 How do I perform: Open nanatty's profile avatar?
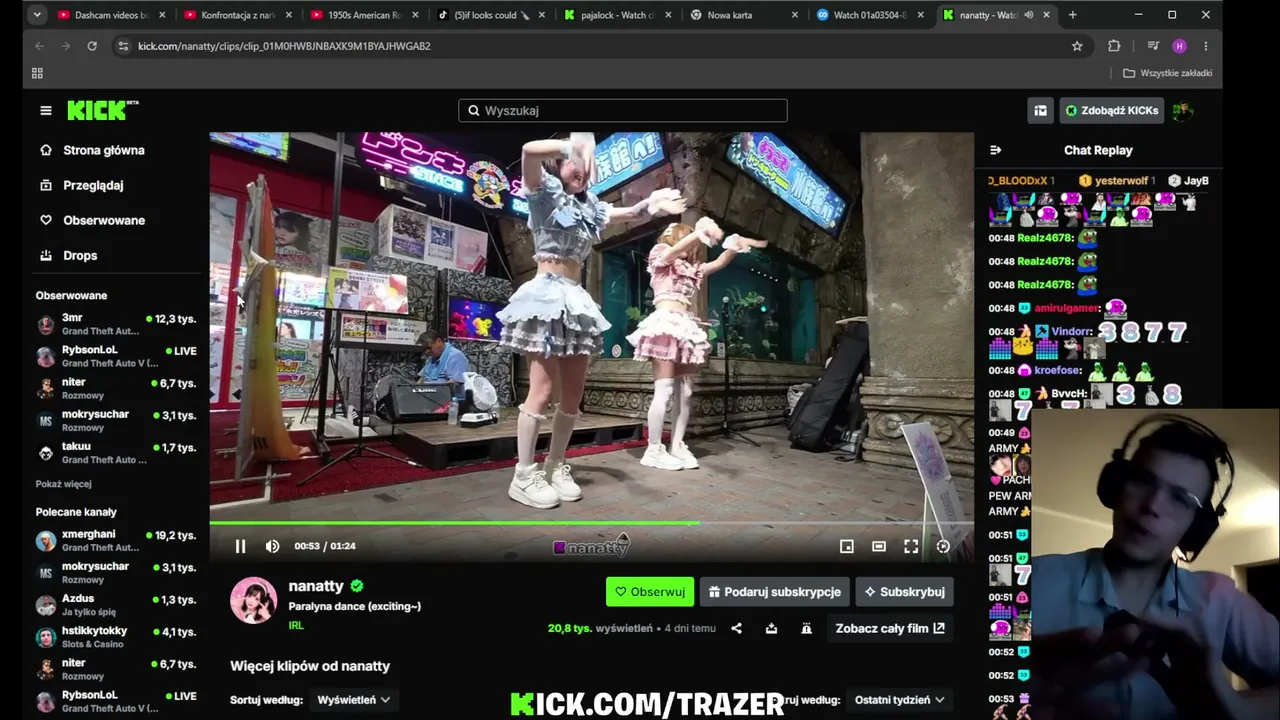pyautogui.click(x=253, y=600)
